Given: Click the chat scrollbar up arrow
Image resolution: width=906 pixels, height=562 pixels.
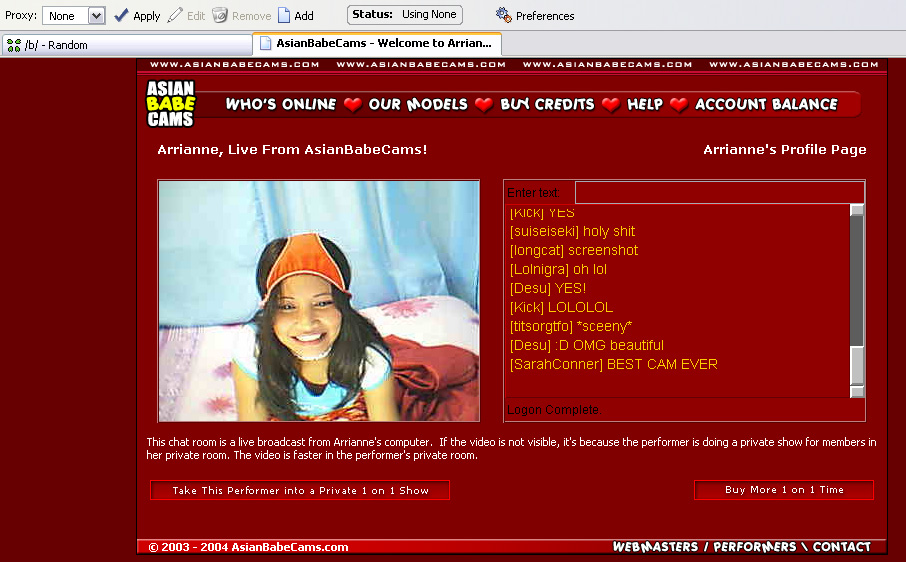Looking at the screenshot, I should (x=857, y=210).
